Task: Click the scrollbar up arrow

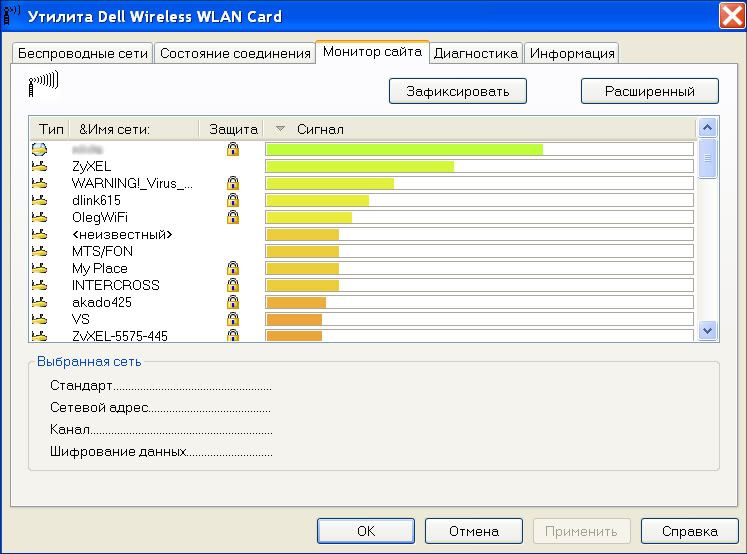Action: click(707, 128)
